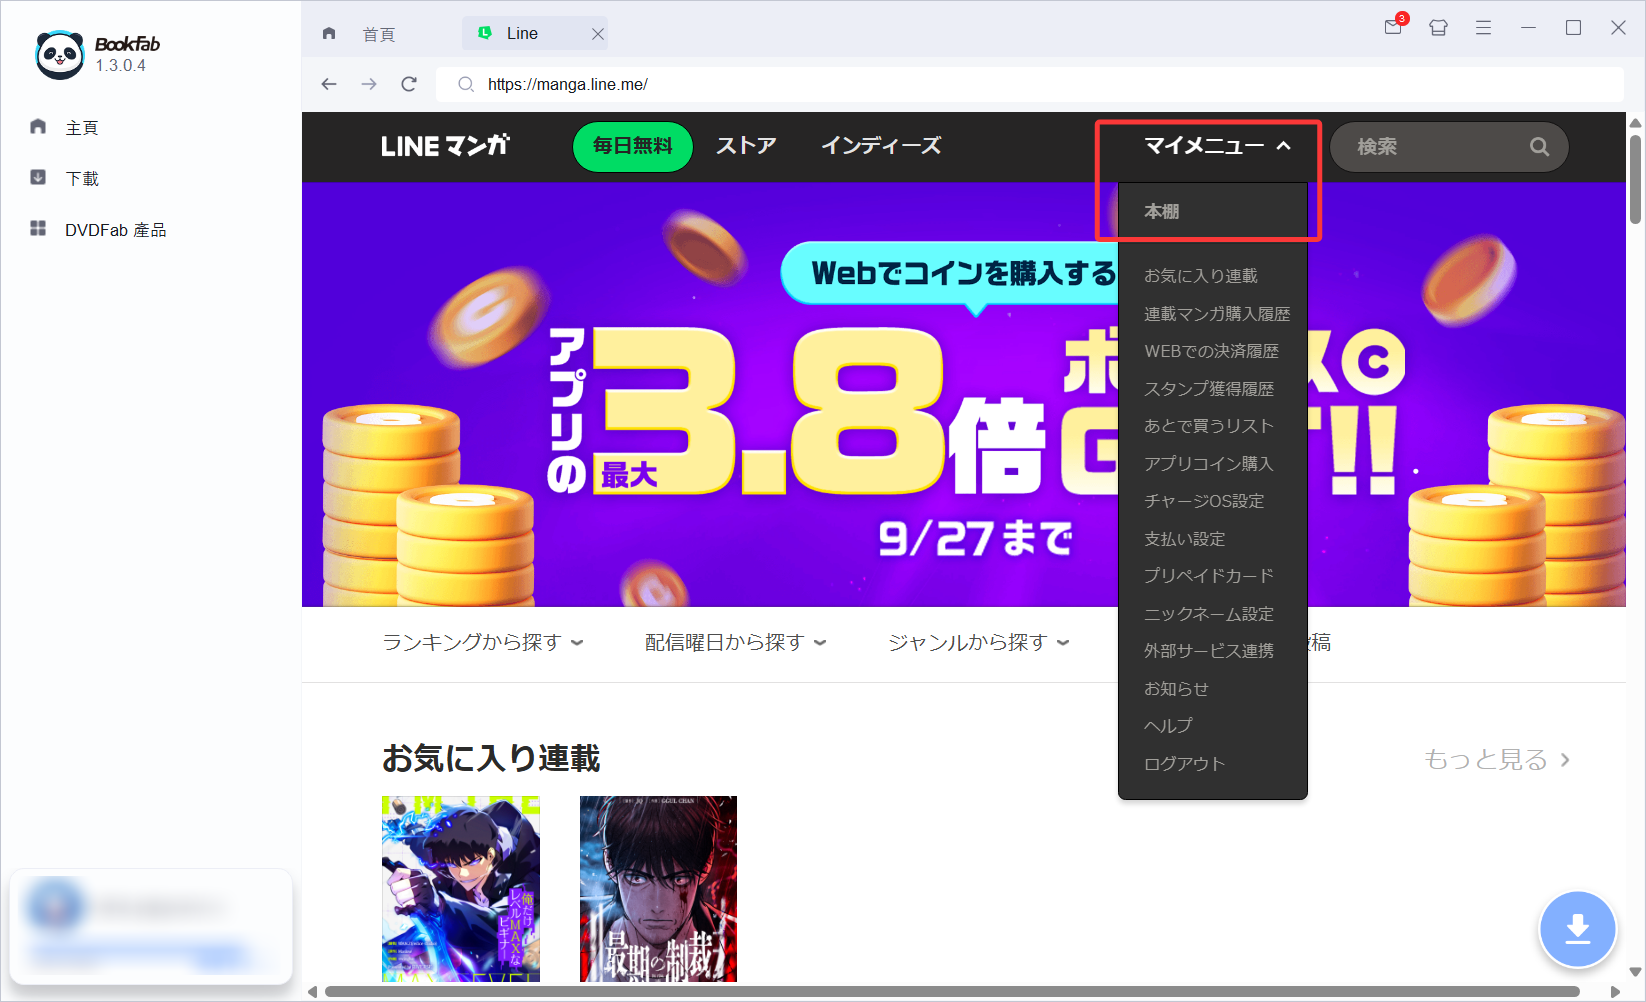Image resolution: width=1646 pixels, height=1002 pixels.
Task: Select WEBでの決済履歴 menu entry
Action: tap(1213, 351)
